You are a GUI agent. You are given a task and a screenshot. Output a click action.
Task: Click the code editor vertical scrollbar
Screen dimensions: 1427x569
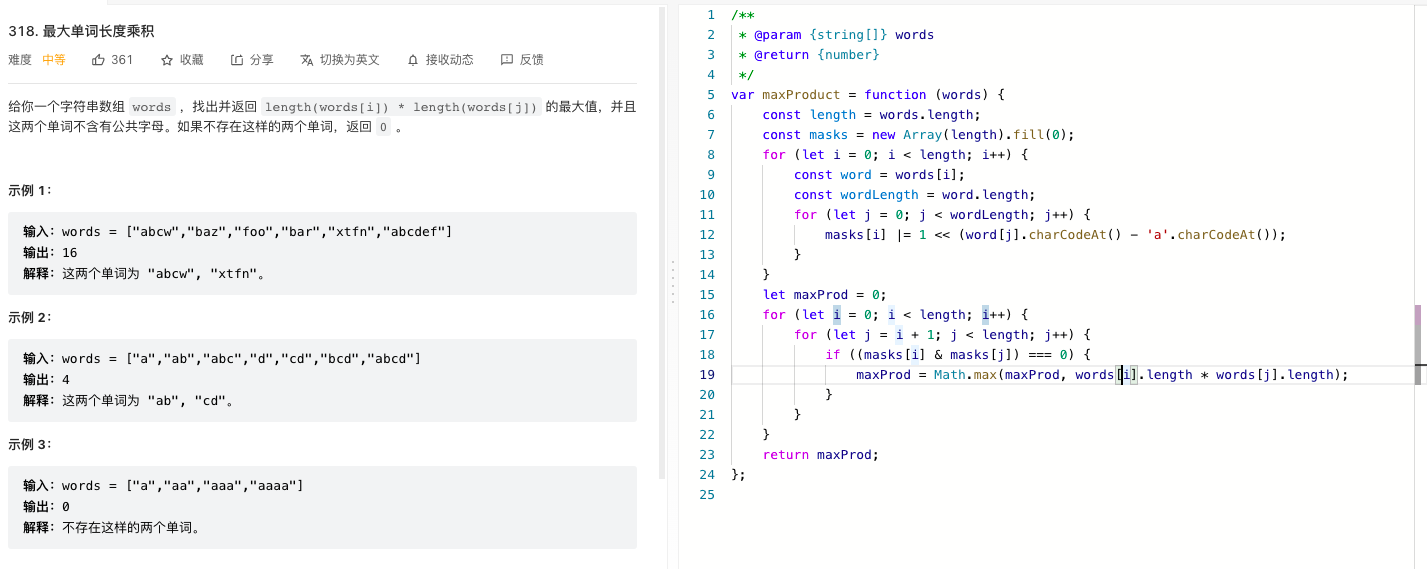1421,345
